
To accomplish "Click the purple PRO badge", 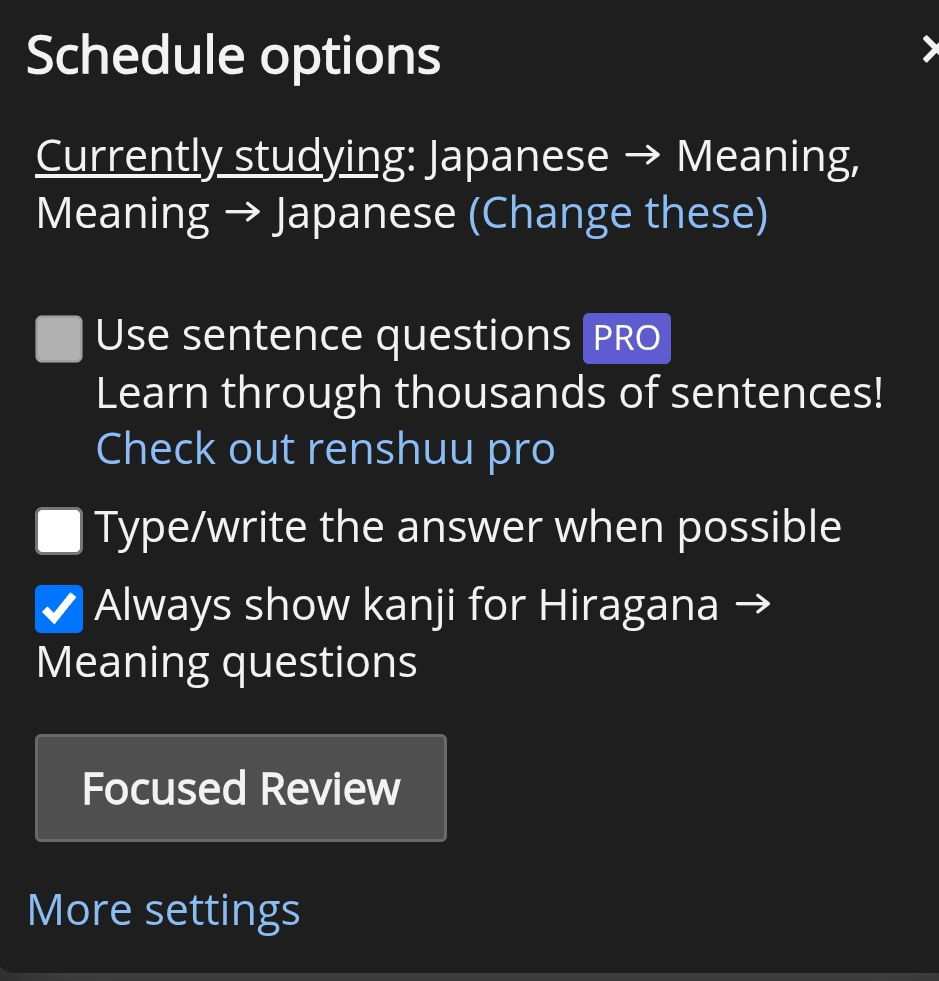I will click(627, 338).
